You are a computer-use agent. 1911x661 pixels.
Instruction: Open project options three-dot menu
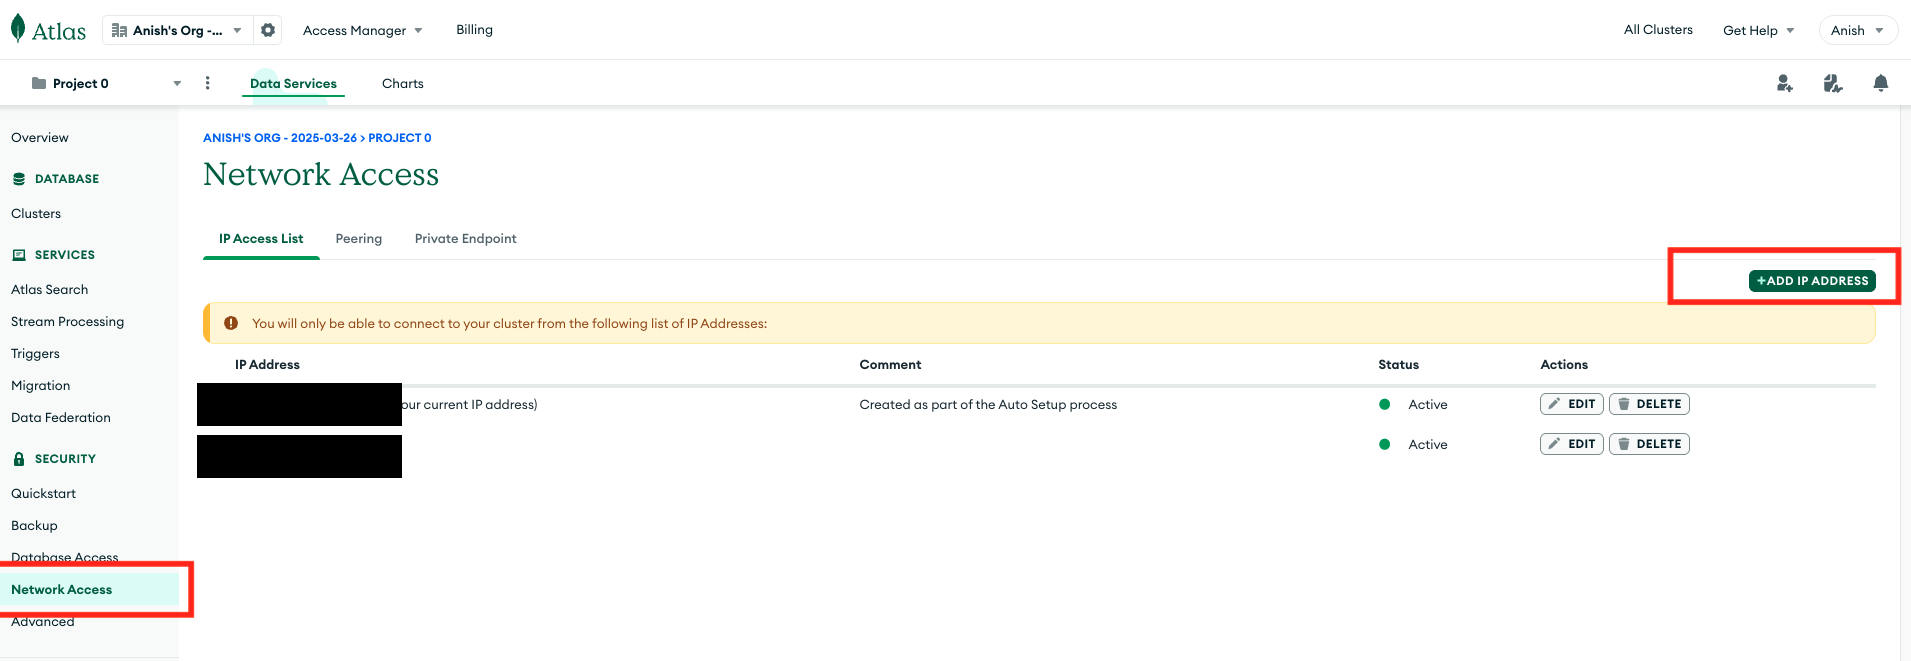tap(207, 83)
